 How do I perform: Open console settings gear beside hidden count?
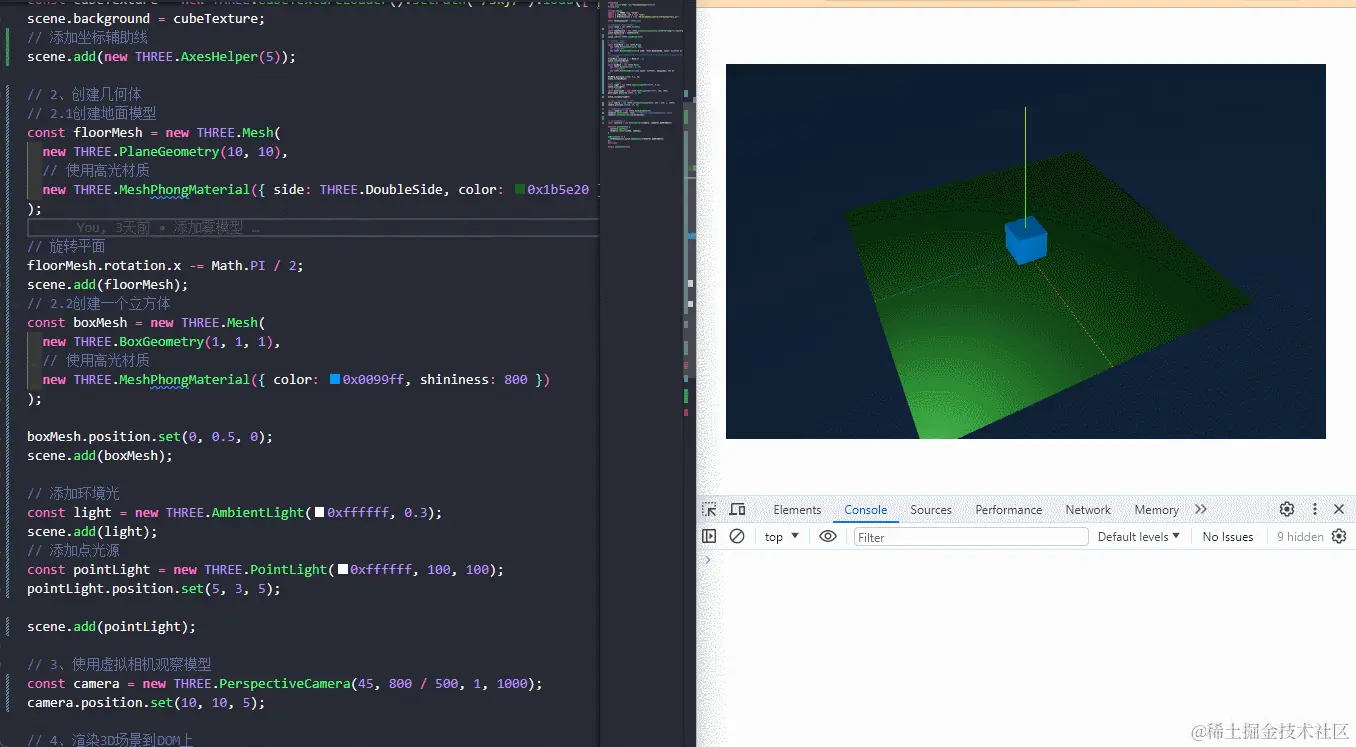(x=1339, y=536)
